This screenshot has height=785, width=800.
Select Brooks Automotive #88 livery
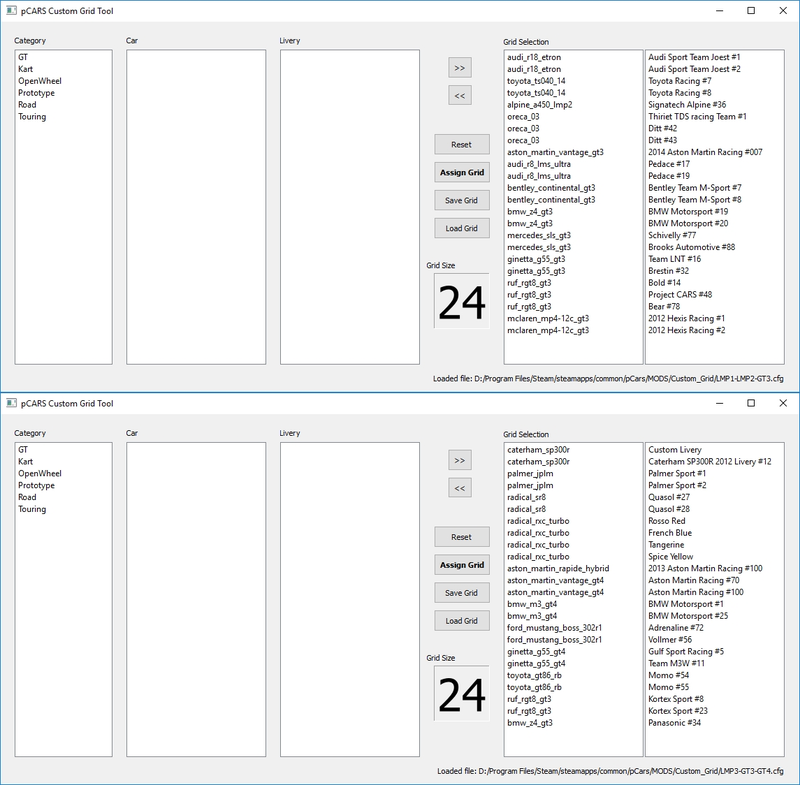click(x=691, y=247)
